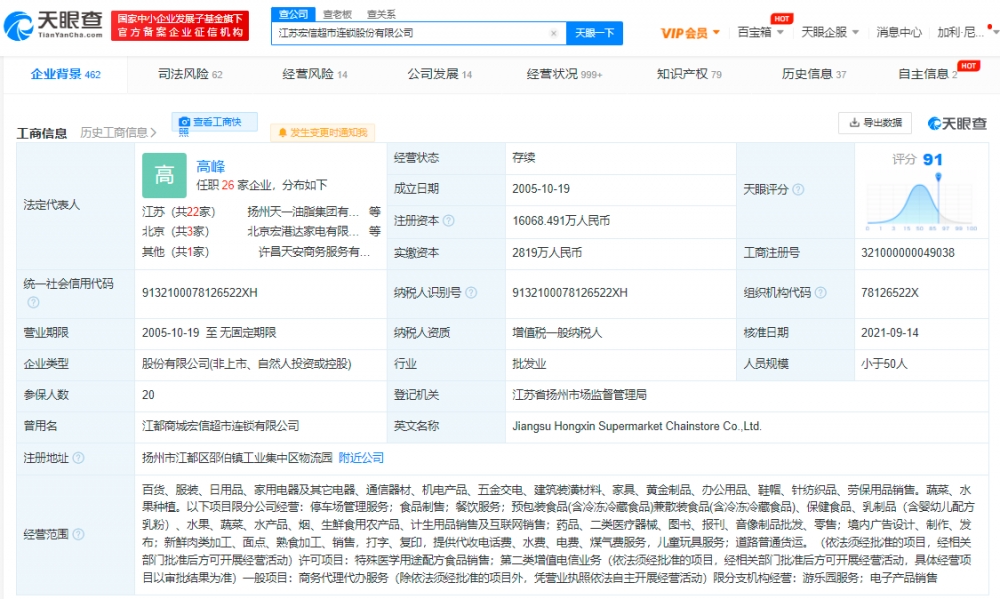
Task: Click the organization code value 78126522X
Action: tap(890, 293)
